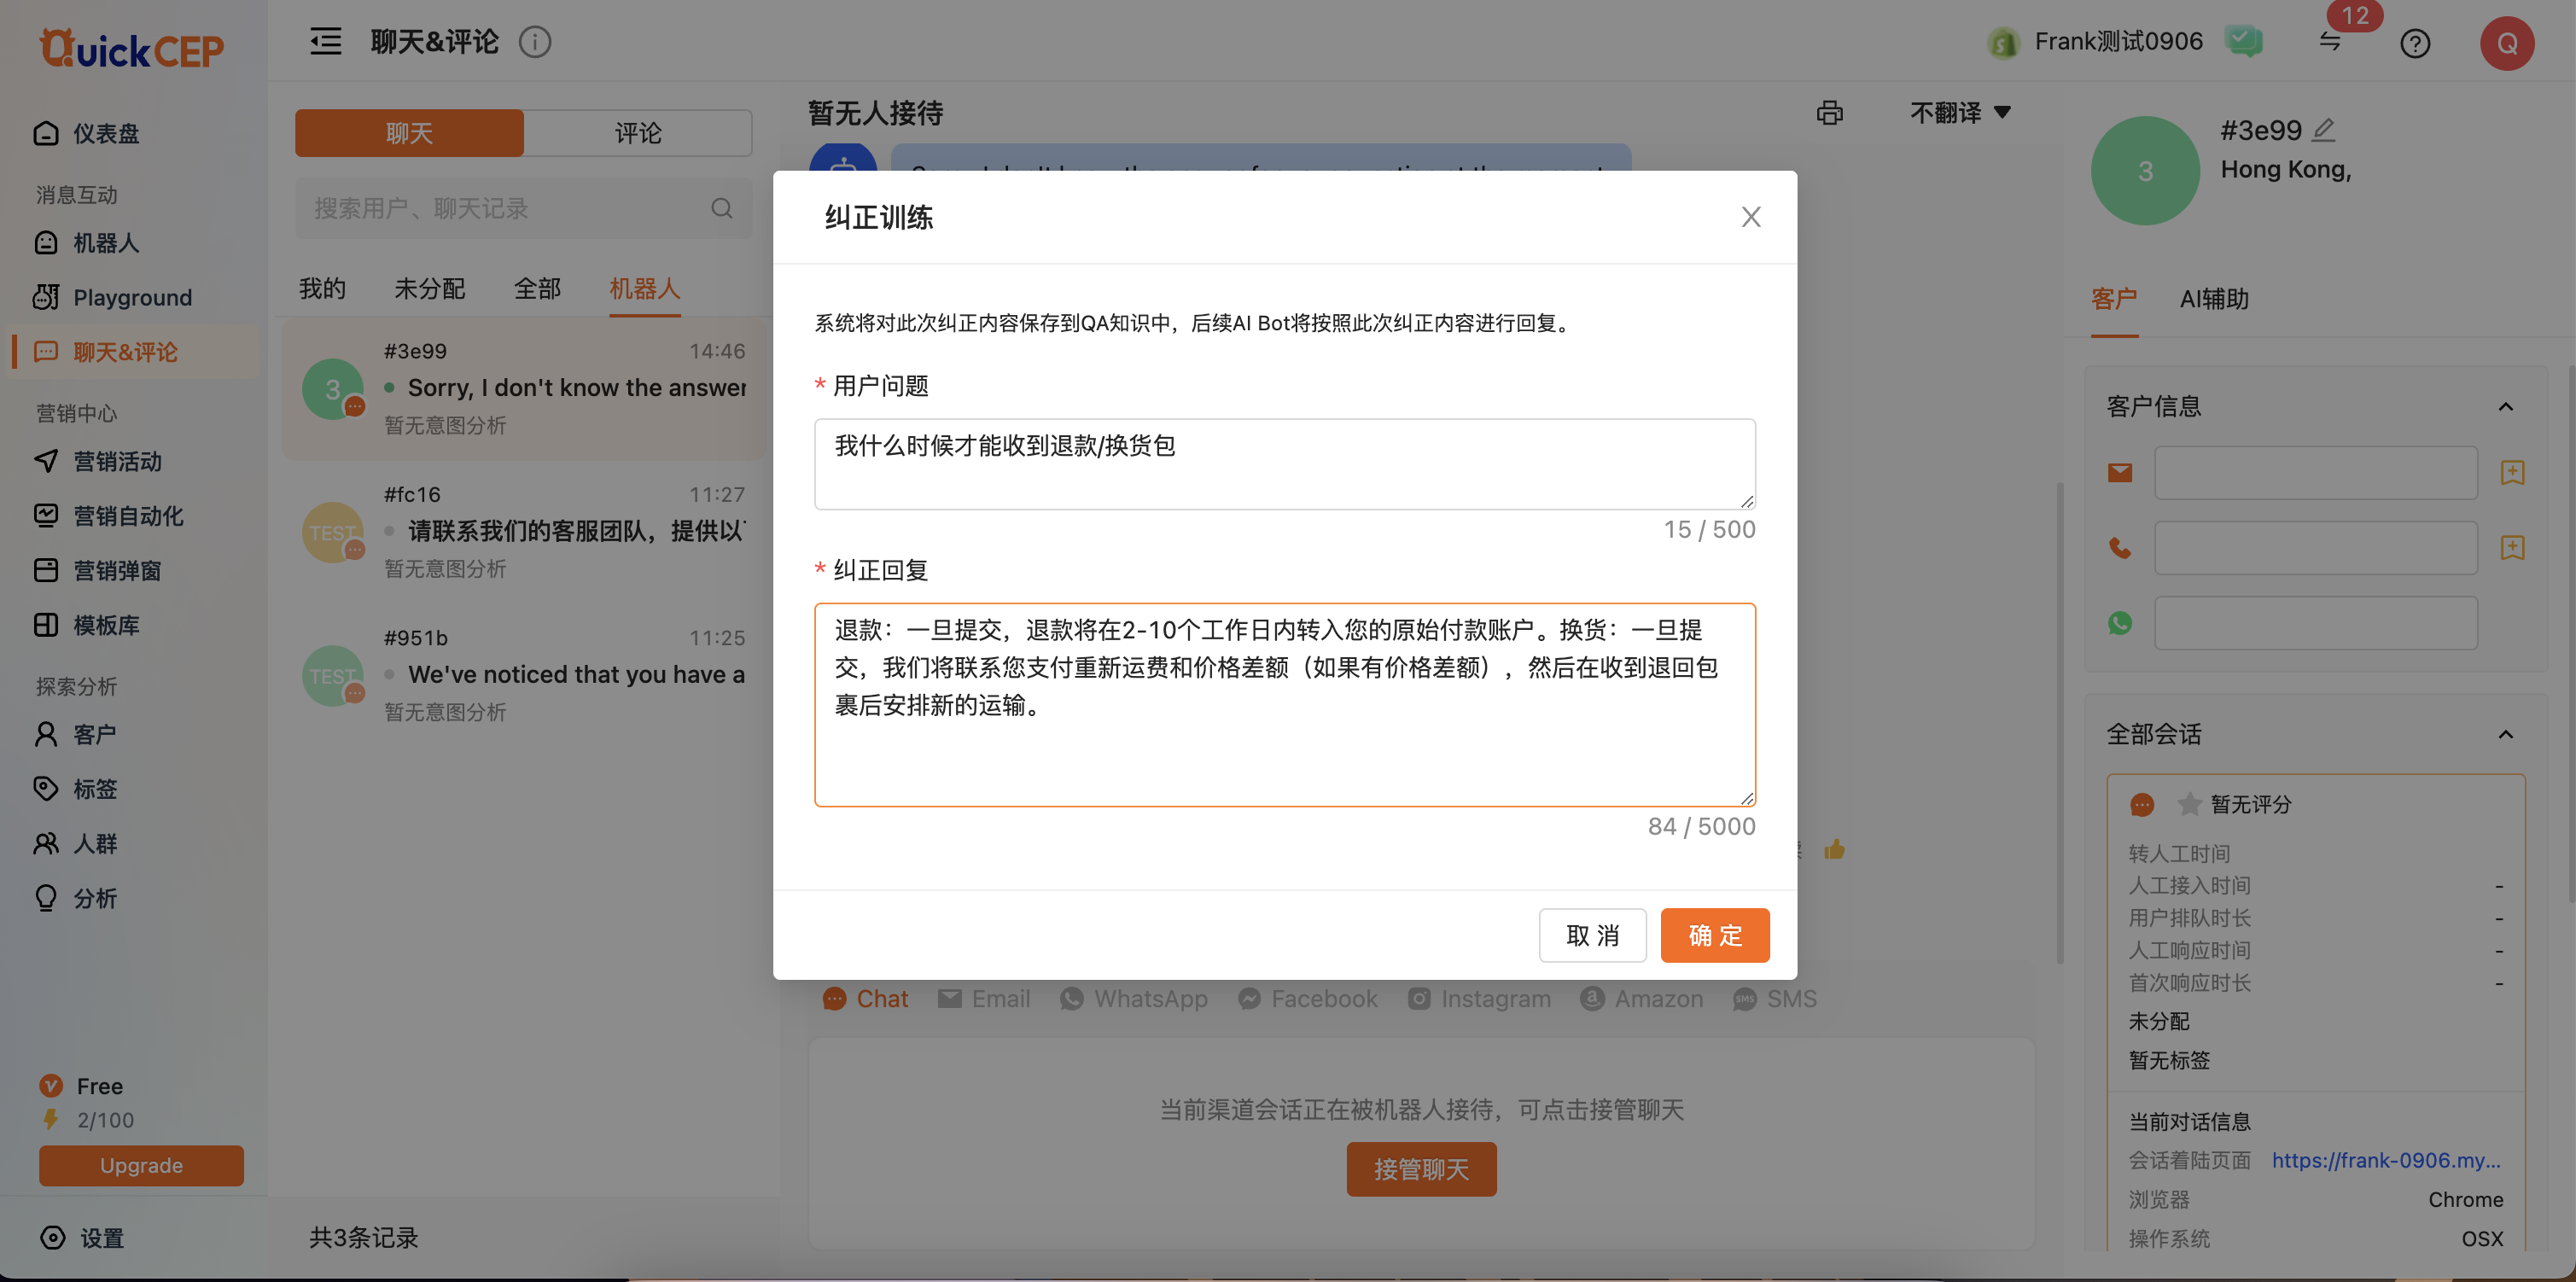Open the help question mark icon
The height and width of the screenshot is (1282, 2576).
coord(2414,43)
